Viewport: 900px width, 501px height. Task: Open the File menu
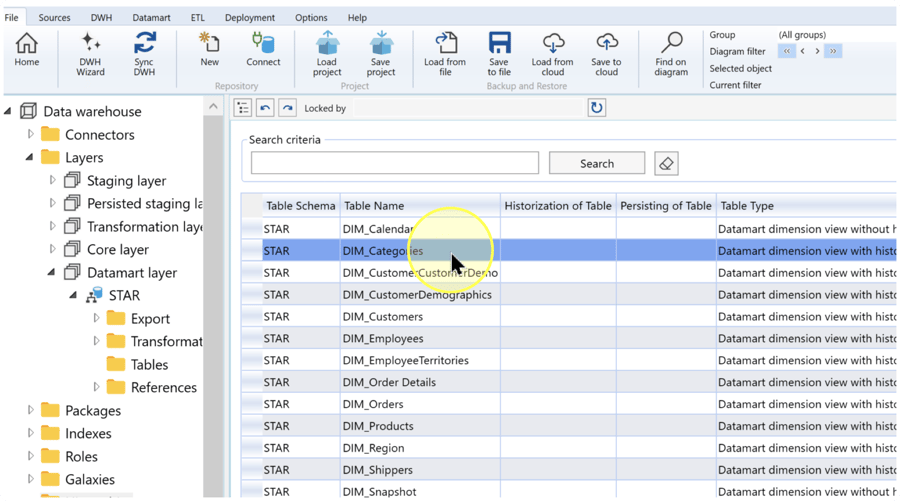11,17
